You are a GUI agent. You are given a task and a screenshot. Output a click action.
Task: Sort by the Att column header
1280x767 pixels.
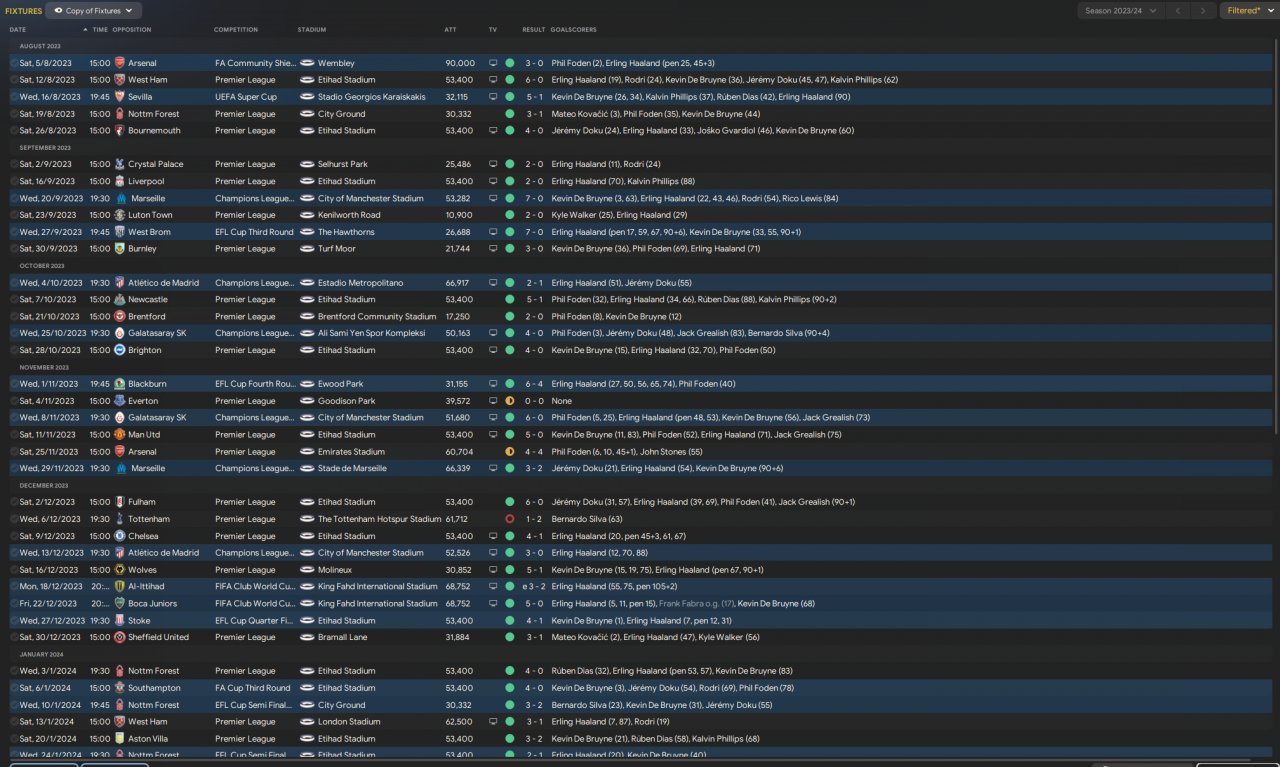[450, 30]
